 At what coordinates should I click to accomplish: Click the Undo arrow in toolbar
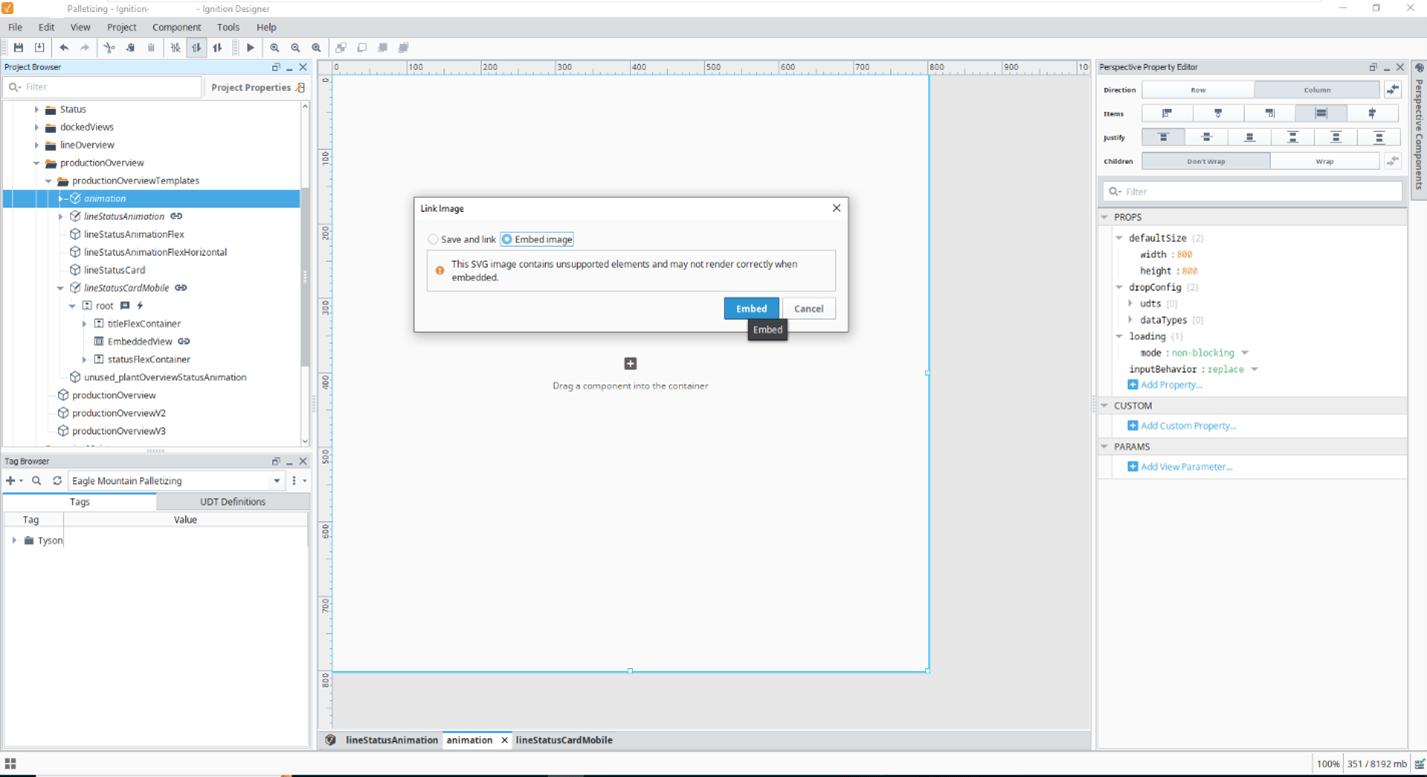click(64, 47)
